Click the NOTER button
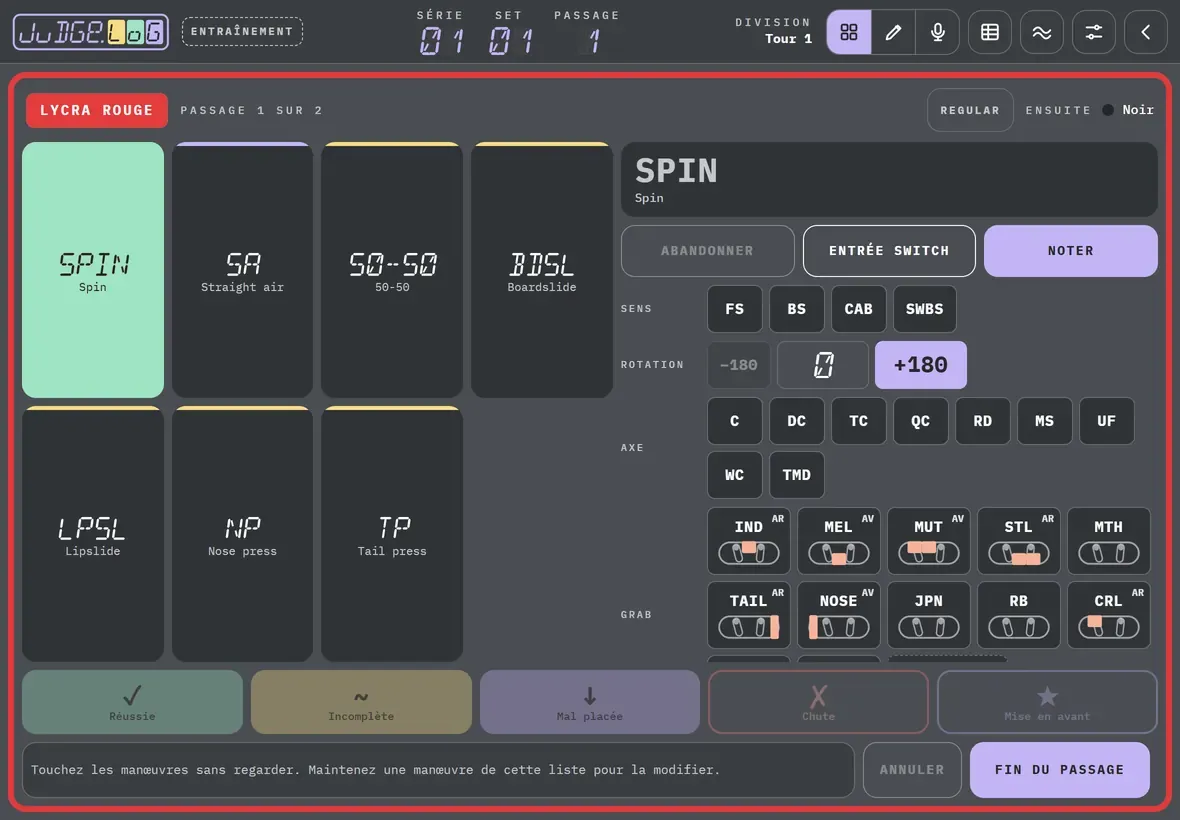The width and height of the screenshot is (1180, 820). pyautogui.click(x=1070, y=251)
